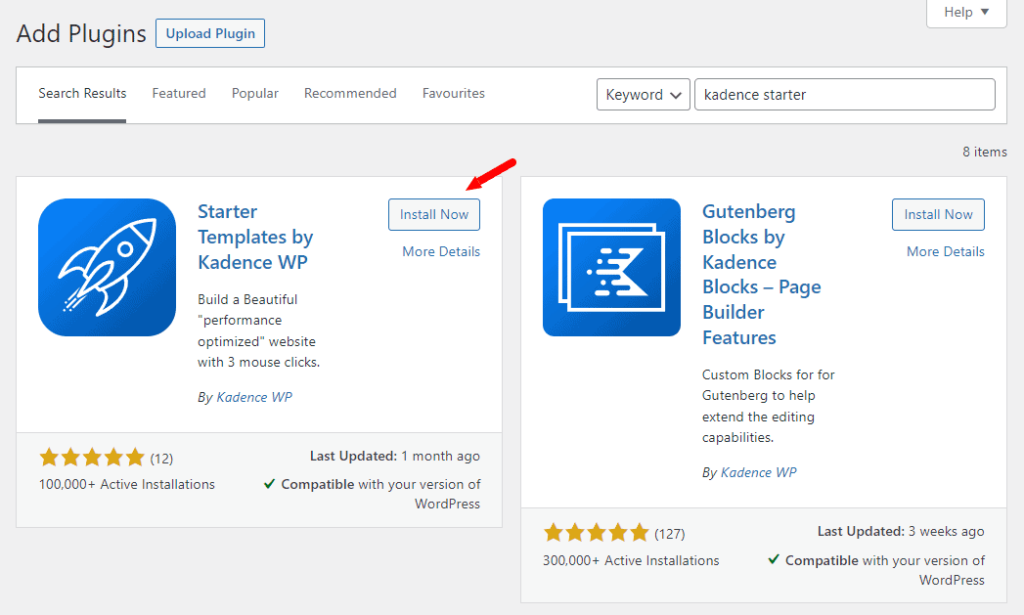
Task: Switch to the Featured tab
Action: coord(179,93)
